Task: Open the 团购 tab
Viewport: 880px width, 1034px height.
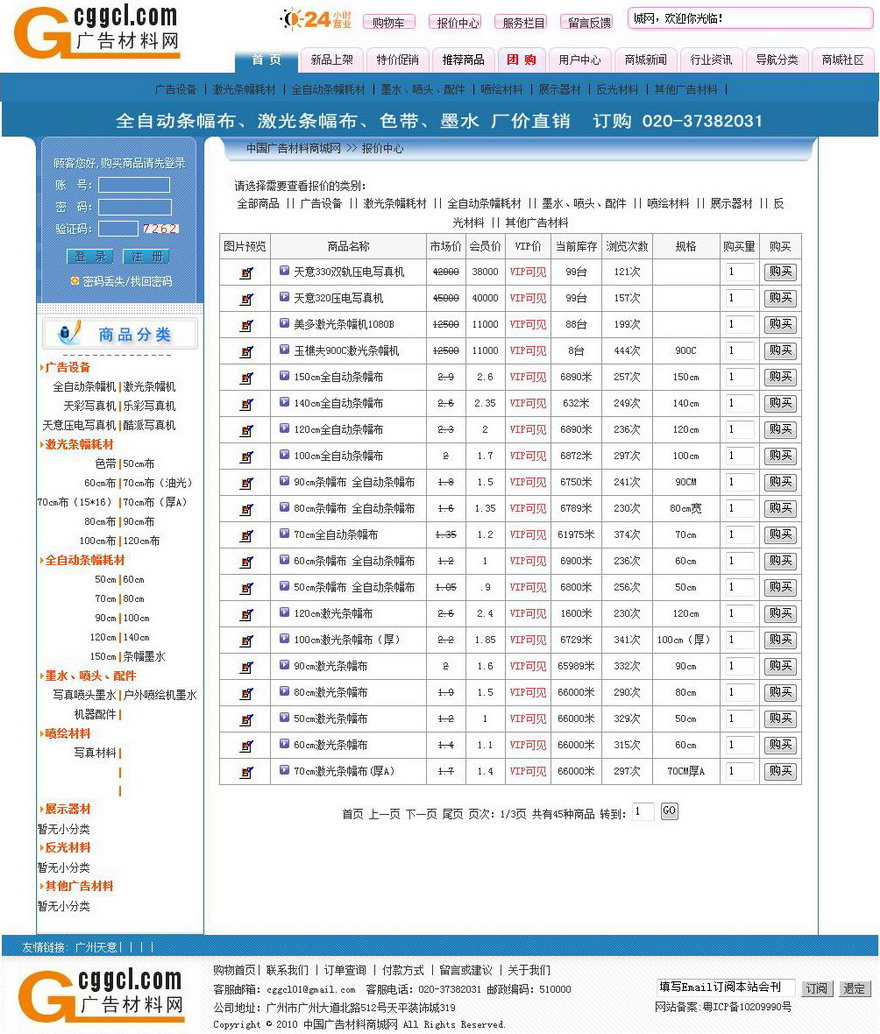Action: 521,60
